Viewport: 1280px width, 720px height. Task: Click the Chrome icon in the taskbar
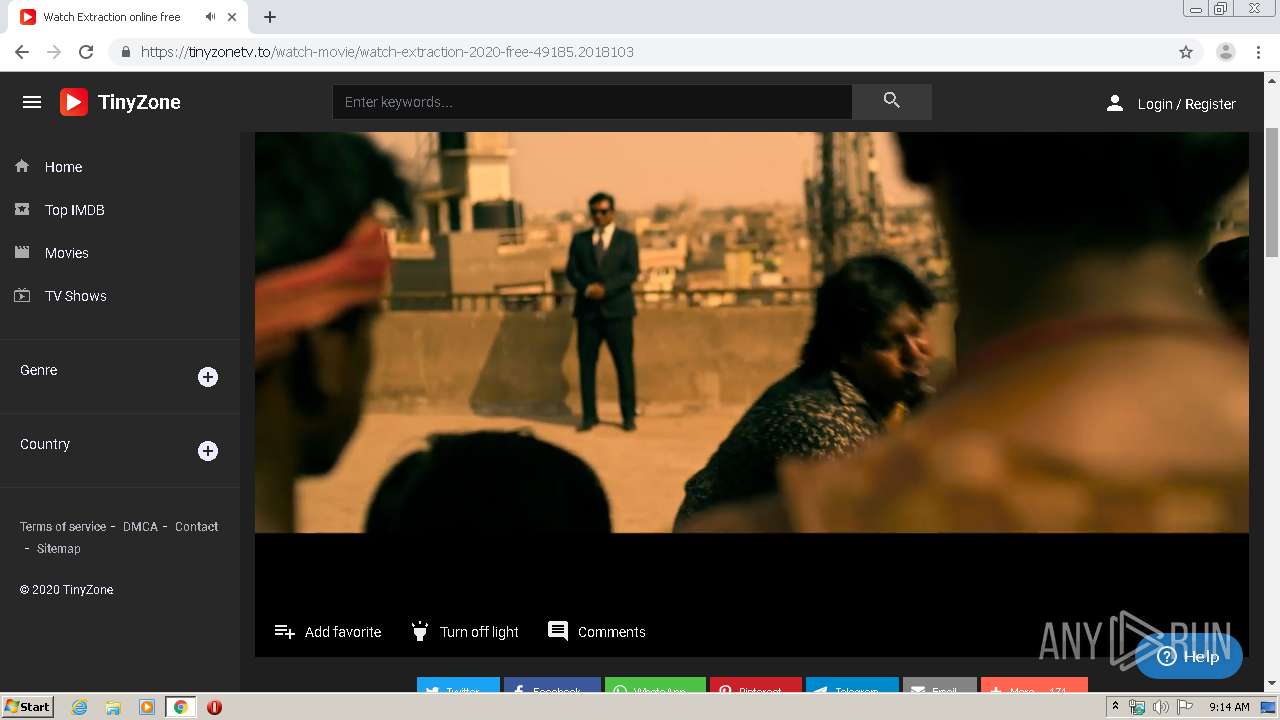[180, 707]
